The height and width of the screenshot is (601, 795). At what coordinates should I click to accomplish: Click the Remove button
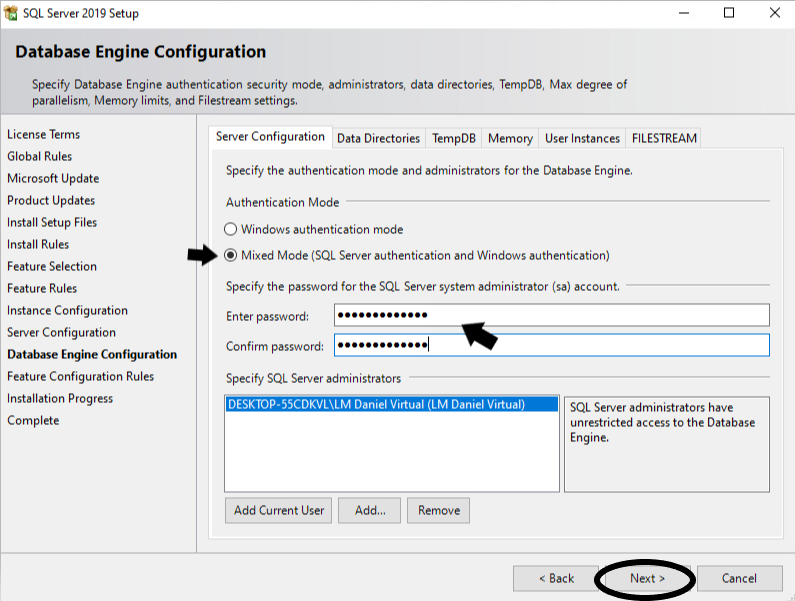point(439,510)
